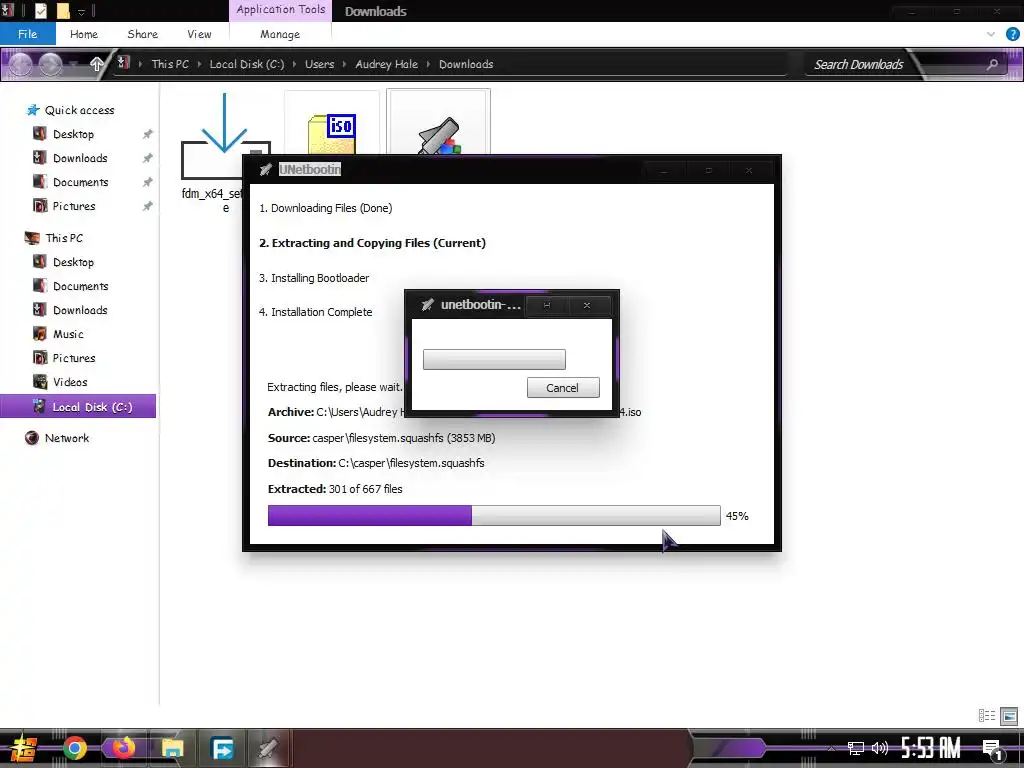The image size is (1024, 768).
Task: Open the Start menu button
Action: pyautogui.click(x=22, y=748)
